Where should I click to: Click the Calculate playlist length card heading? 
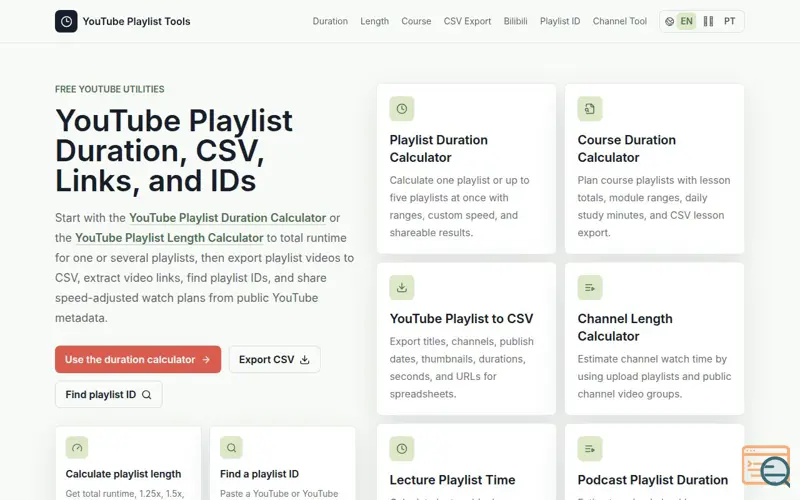123,474
